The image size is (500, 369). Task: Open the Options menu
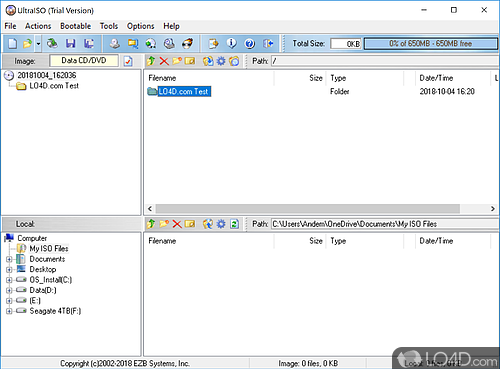(x=140, y=26)
